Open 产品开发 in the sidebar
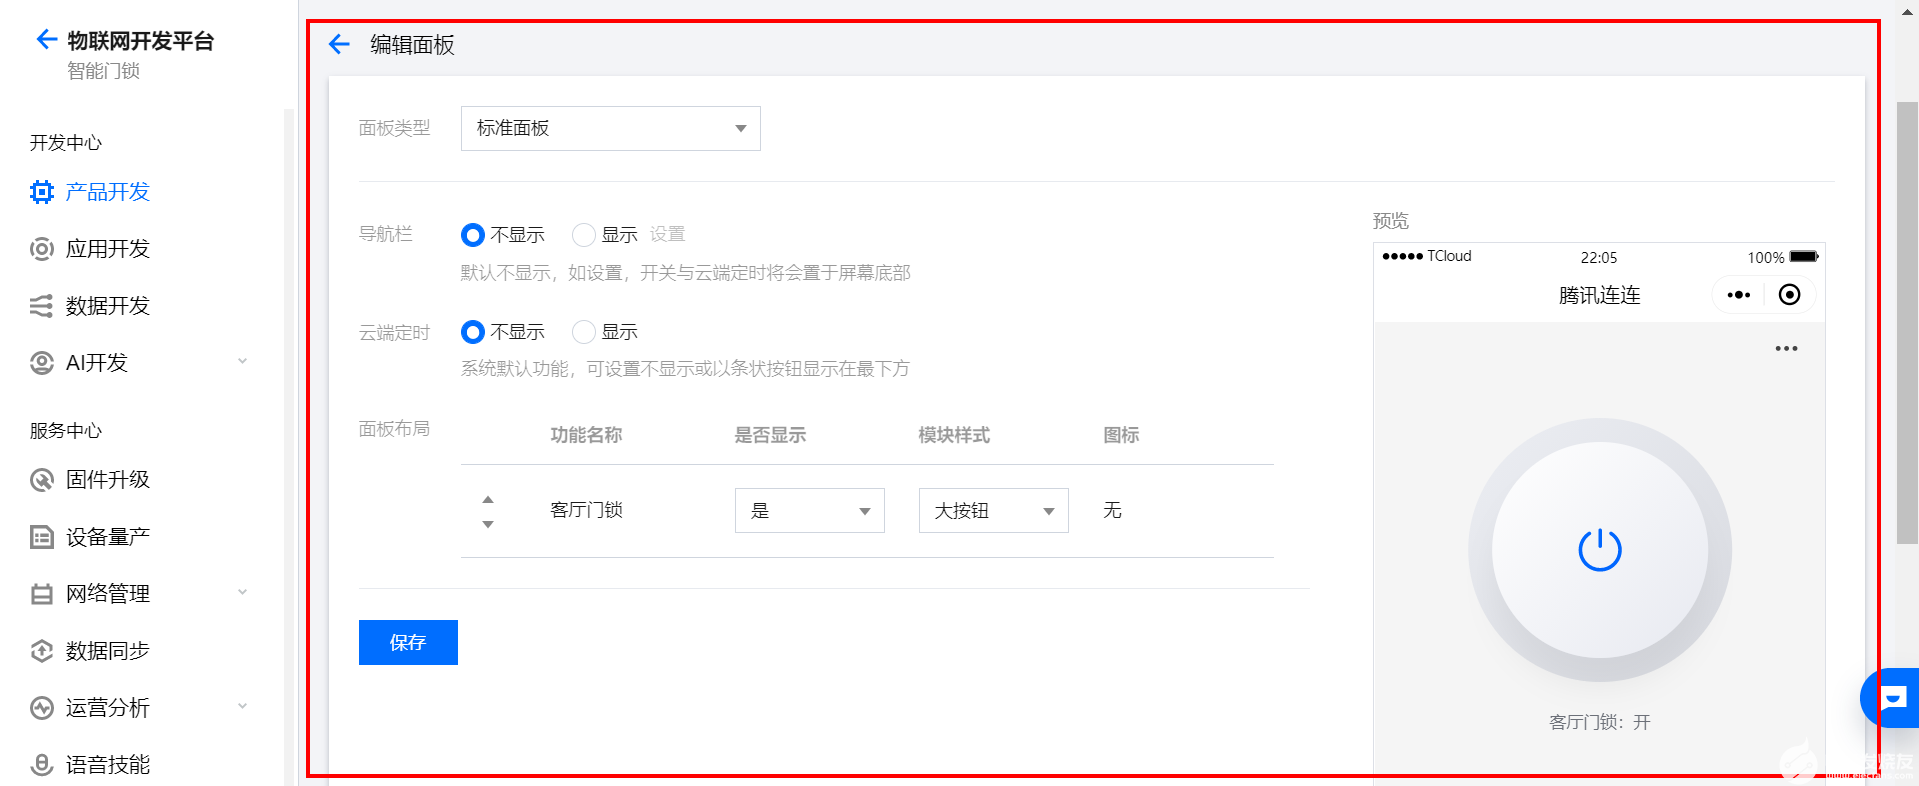The height and width of the screenshot is (786, 1919). [107, 192]
